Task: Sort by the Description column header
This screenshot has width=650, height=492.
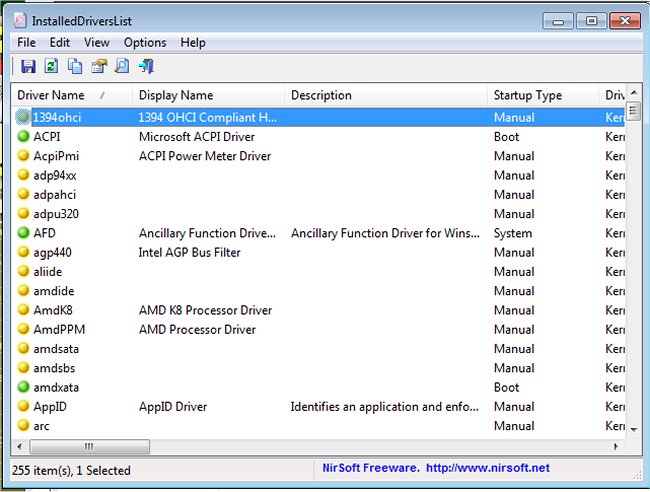Action: click(x=386, y=95)
